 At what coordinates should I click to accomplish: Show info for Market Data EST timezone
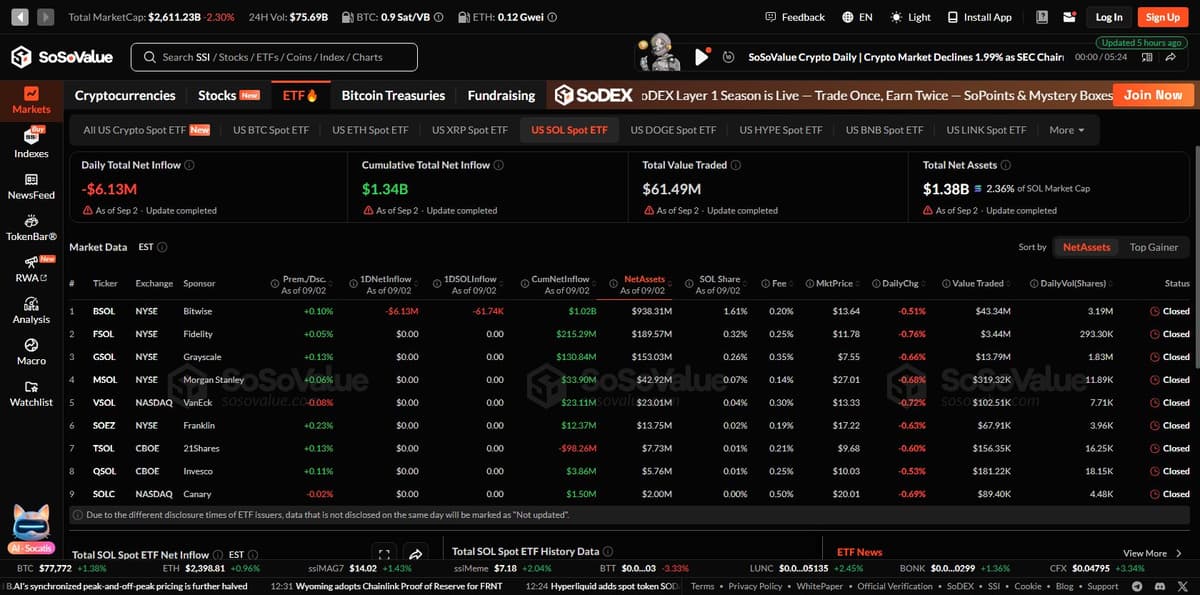pyautogui.click(x=162, y=247)
